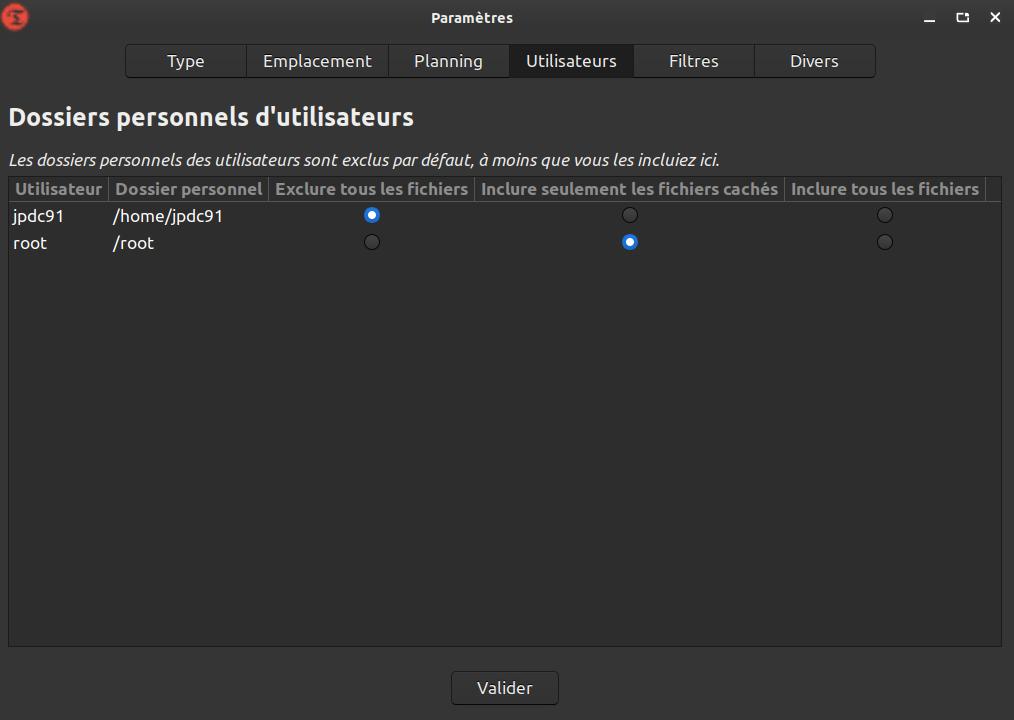Click the Inclure tous les fichiers header

[x=885, y=189]
